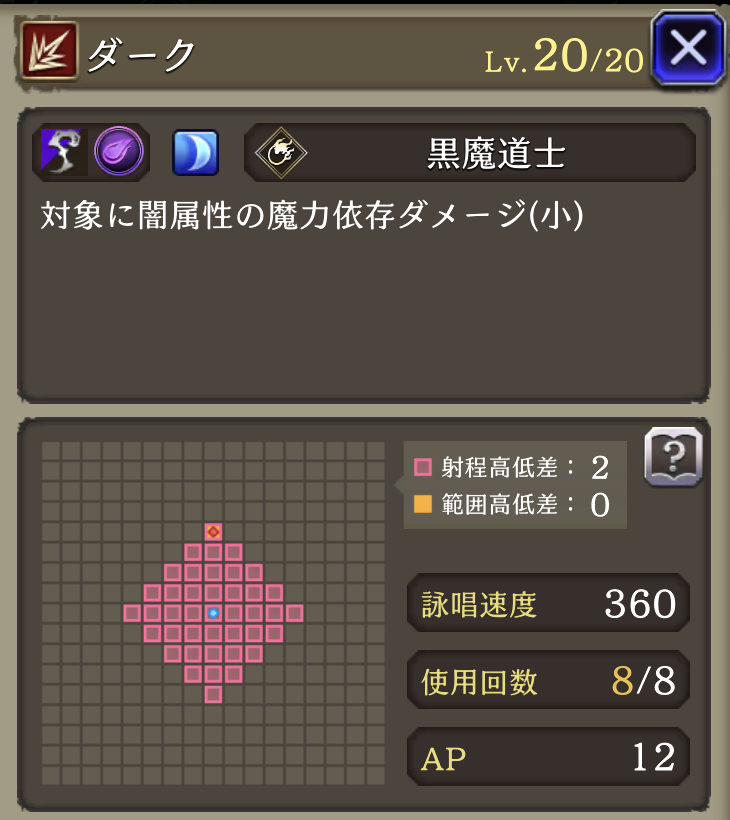
Task: Tap the orange target tile atop the diamond
Action: tap(213, 532)
